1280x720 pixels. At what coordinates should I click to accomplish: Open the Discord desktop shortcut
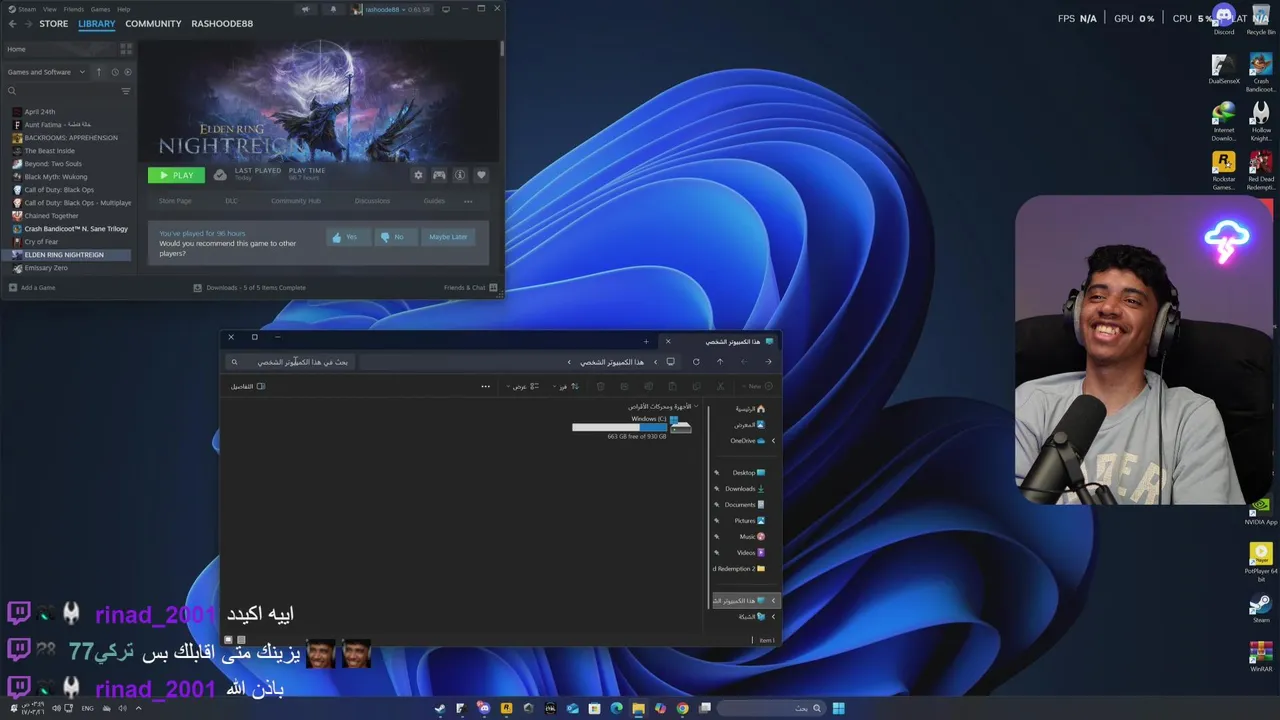click(x=1224, y=20)
